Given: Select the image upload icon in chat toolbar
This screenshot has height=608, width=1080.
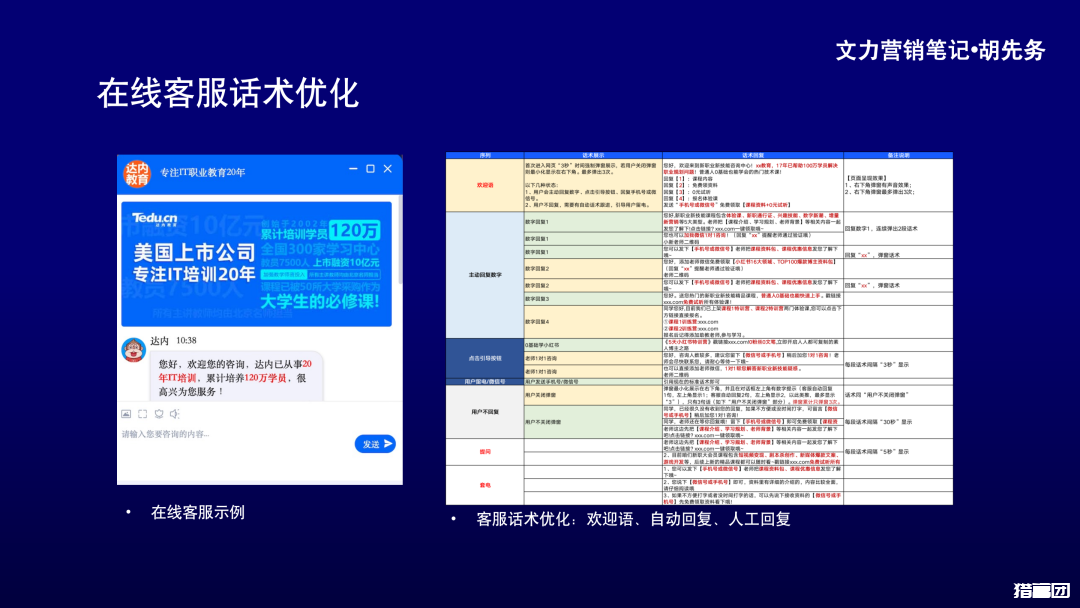Looking at the screenshot, I should tap(126, 414).
